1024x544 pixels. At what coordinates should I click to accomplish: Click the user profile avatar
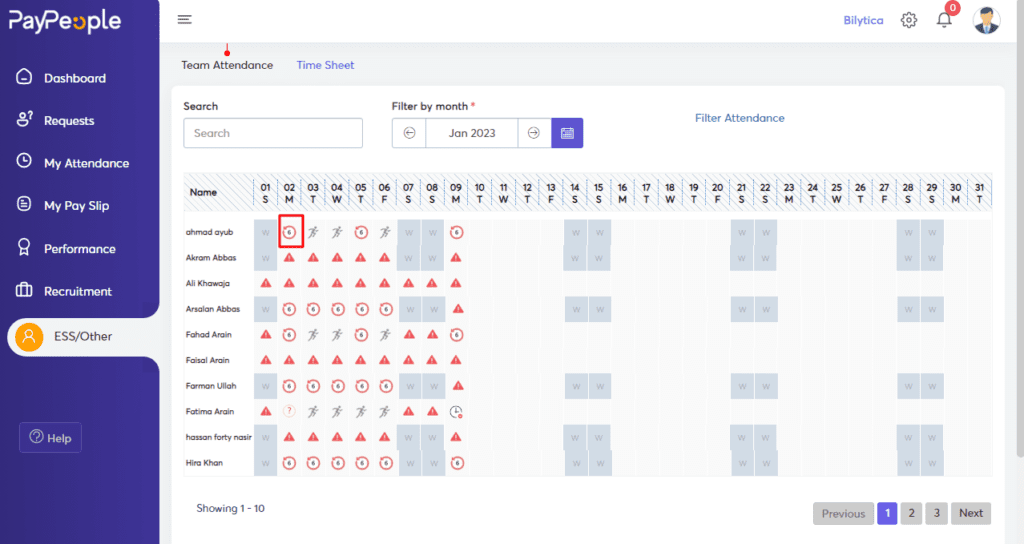986,20
